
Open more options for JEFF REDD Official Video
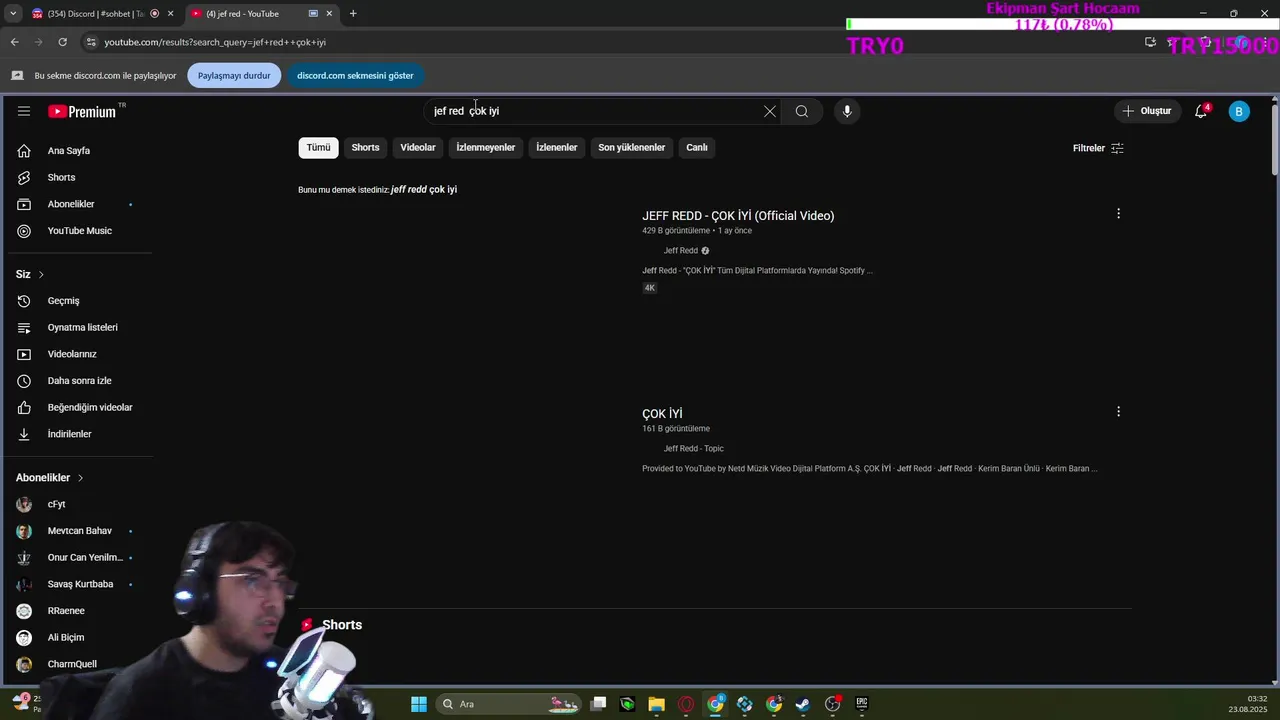[1118, 213]
